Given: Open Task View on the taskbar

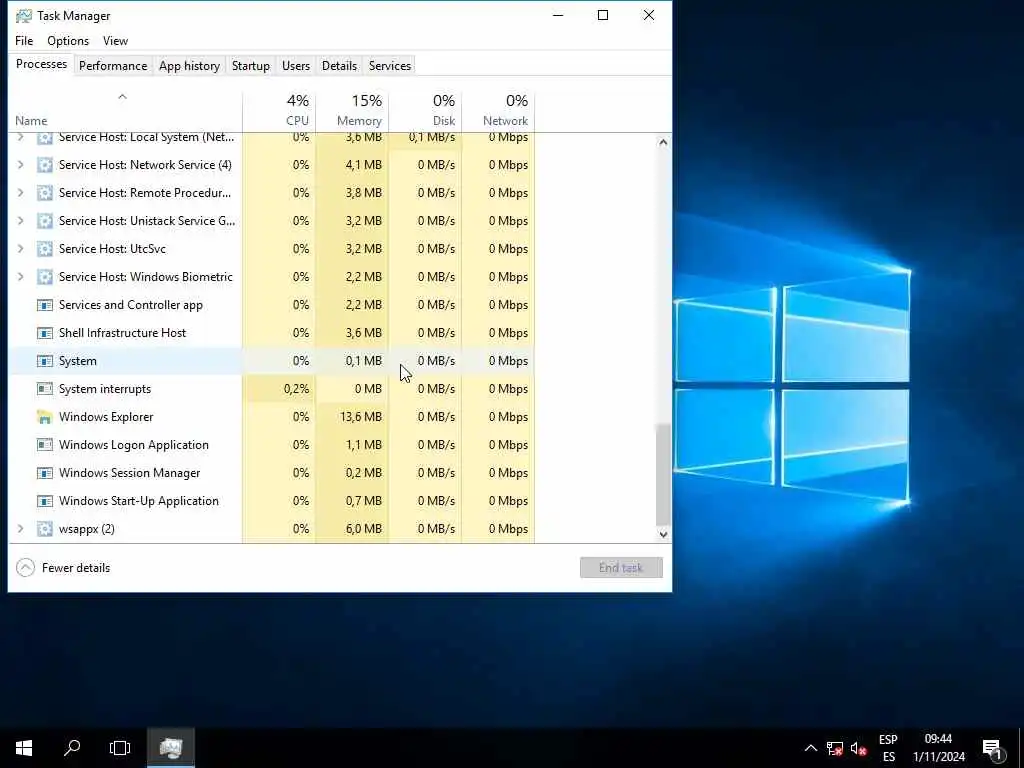Looking at the screenshot, I should click(120, 748).
